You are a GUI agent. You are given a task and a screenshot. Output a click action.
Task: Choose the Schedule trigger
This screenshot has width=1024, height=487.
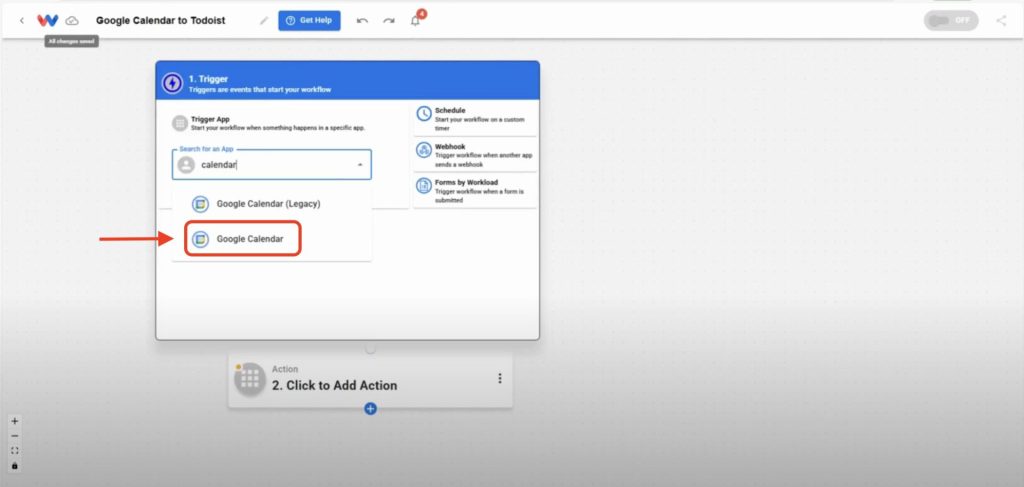(475, 119)
